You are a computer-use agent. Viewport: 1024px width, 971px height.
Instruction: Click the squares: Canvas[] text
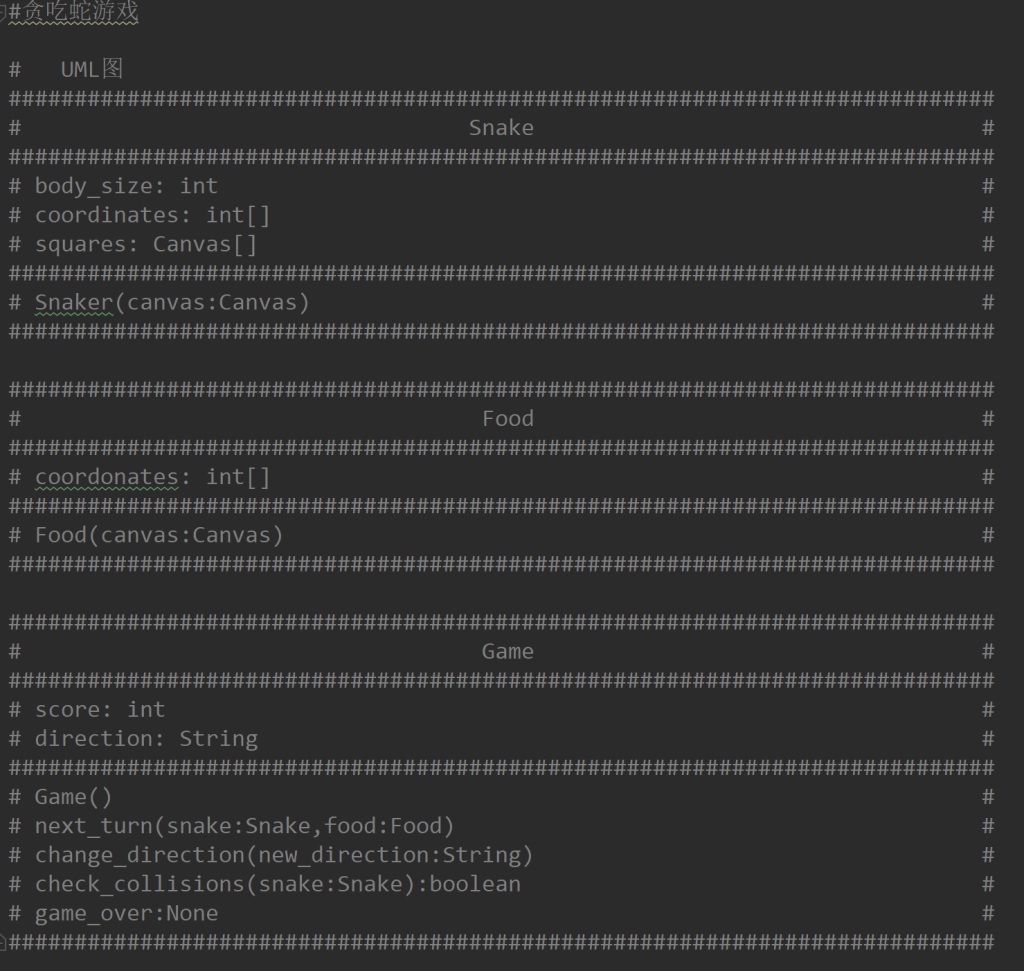(x=146, y=244)
